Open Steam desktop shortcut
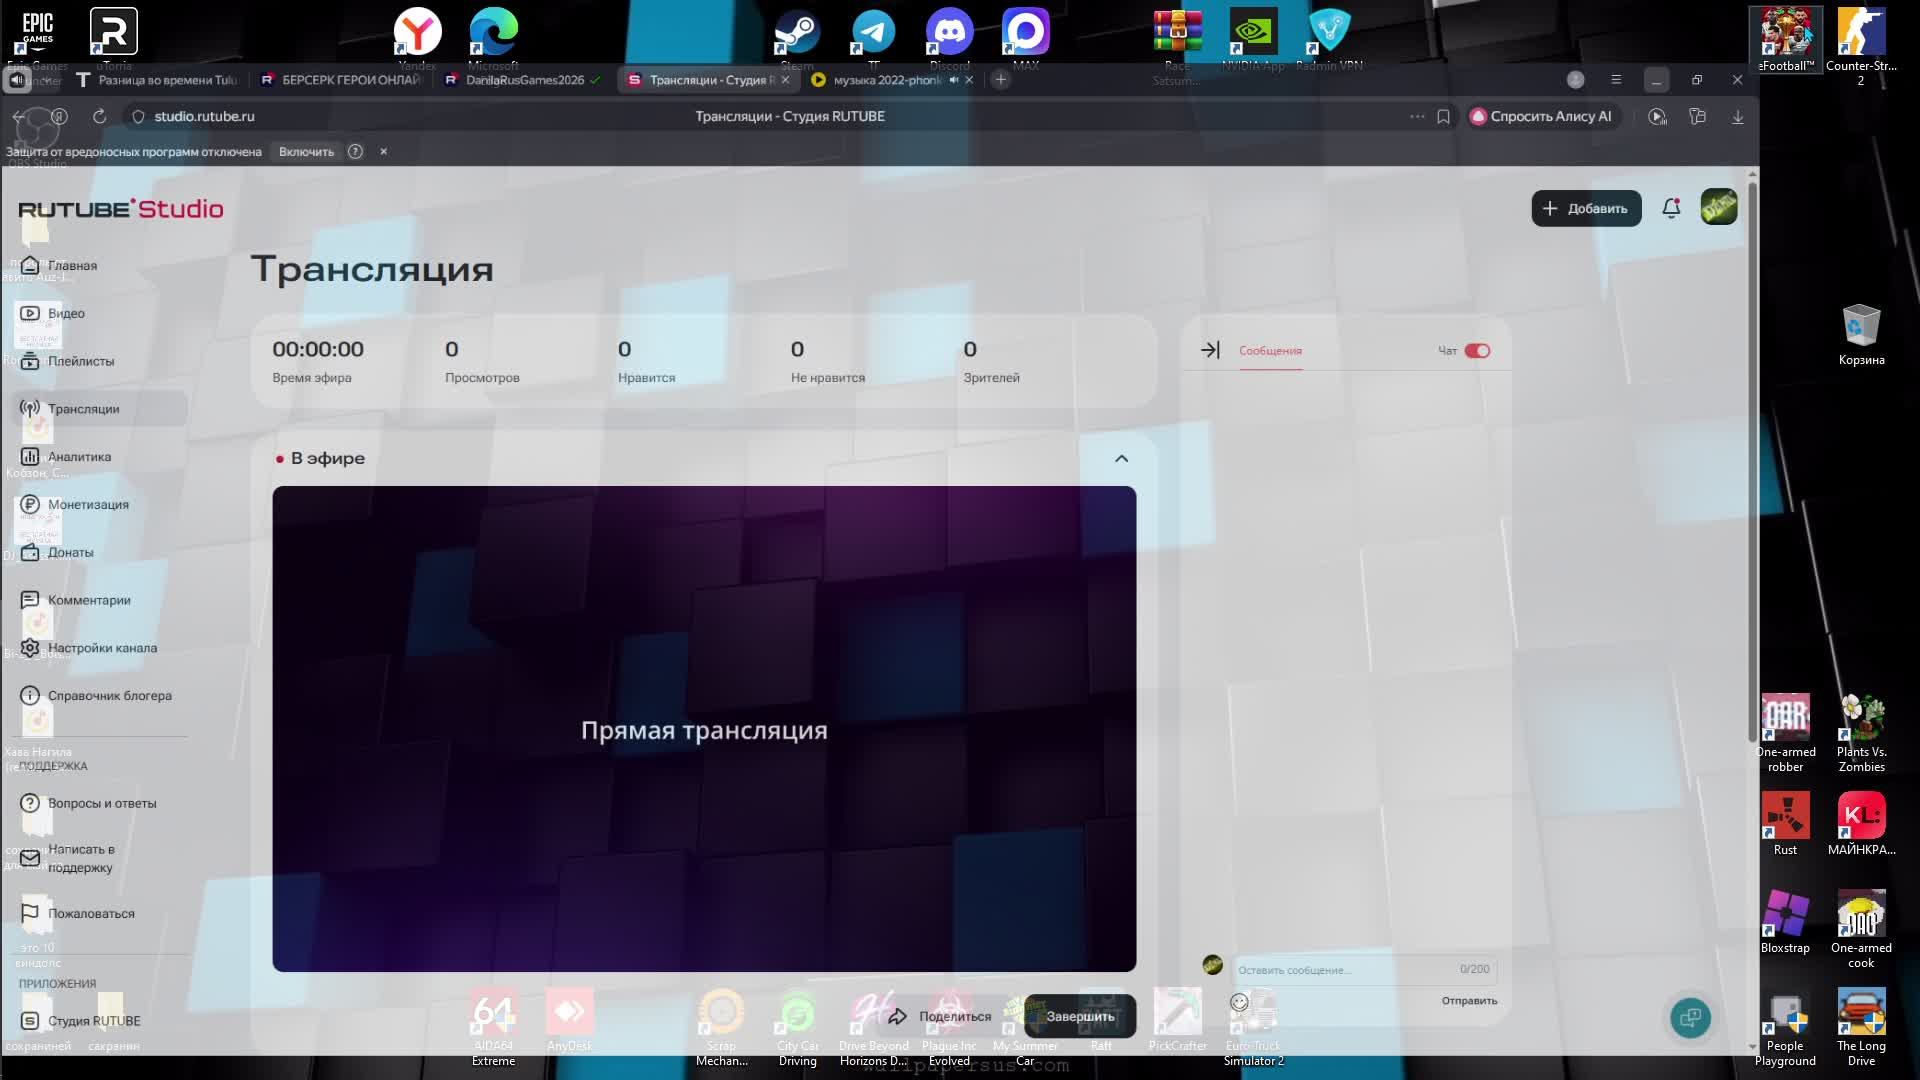The height and width of the screenshot is (1080, 1920). (797, 38)
